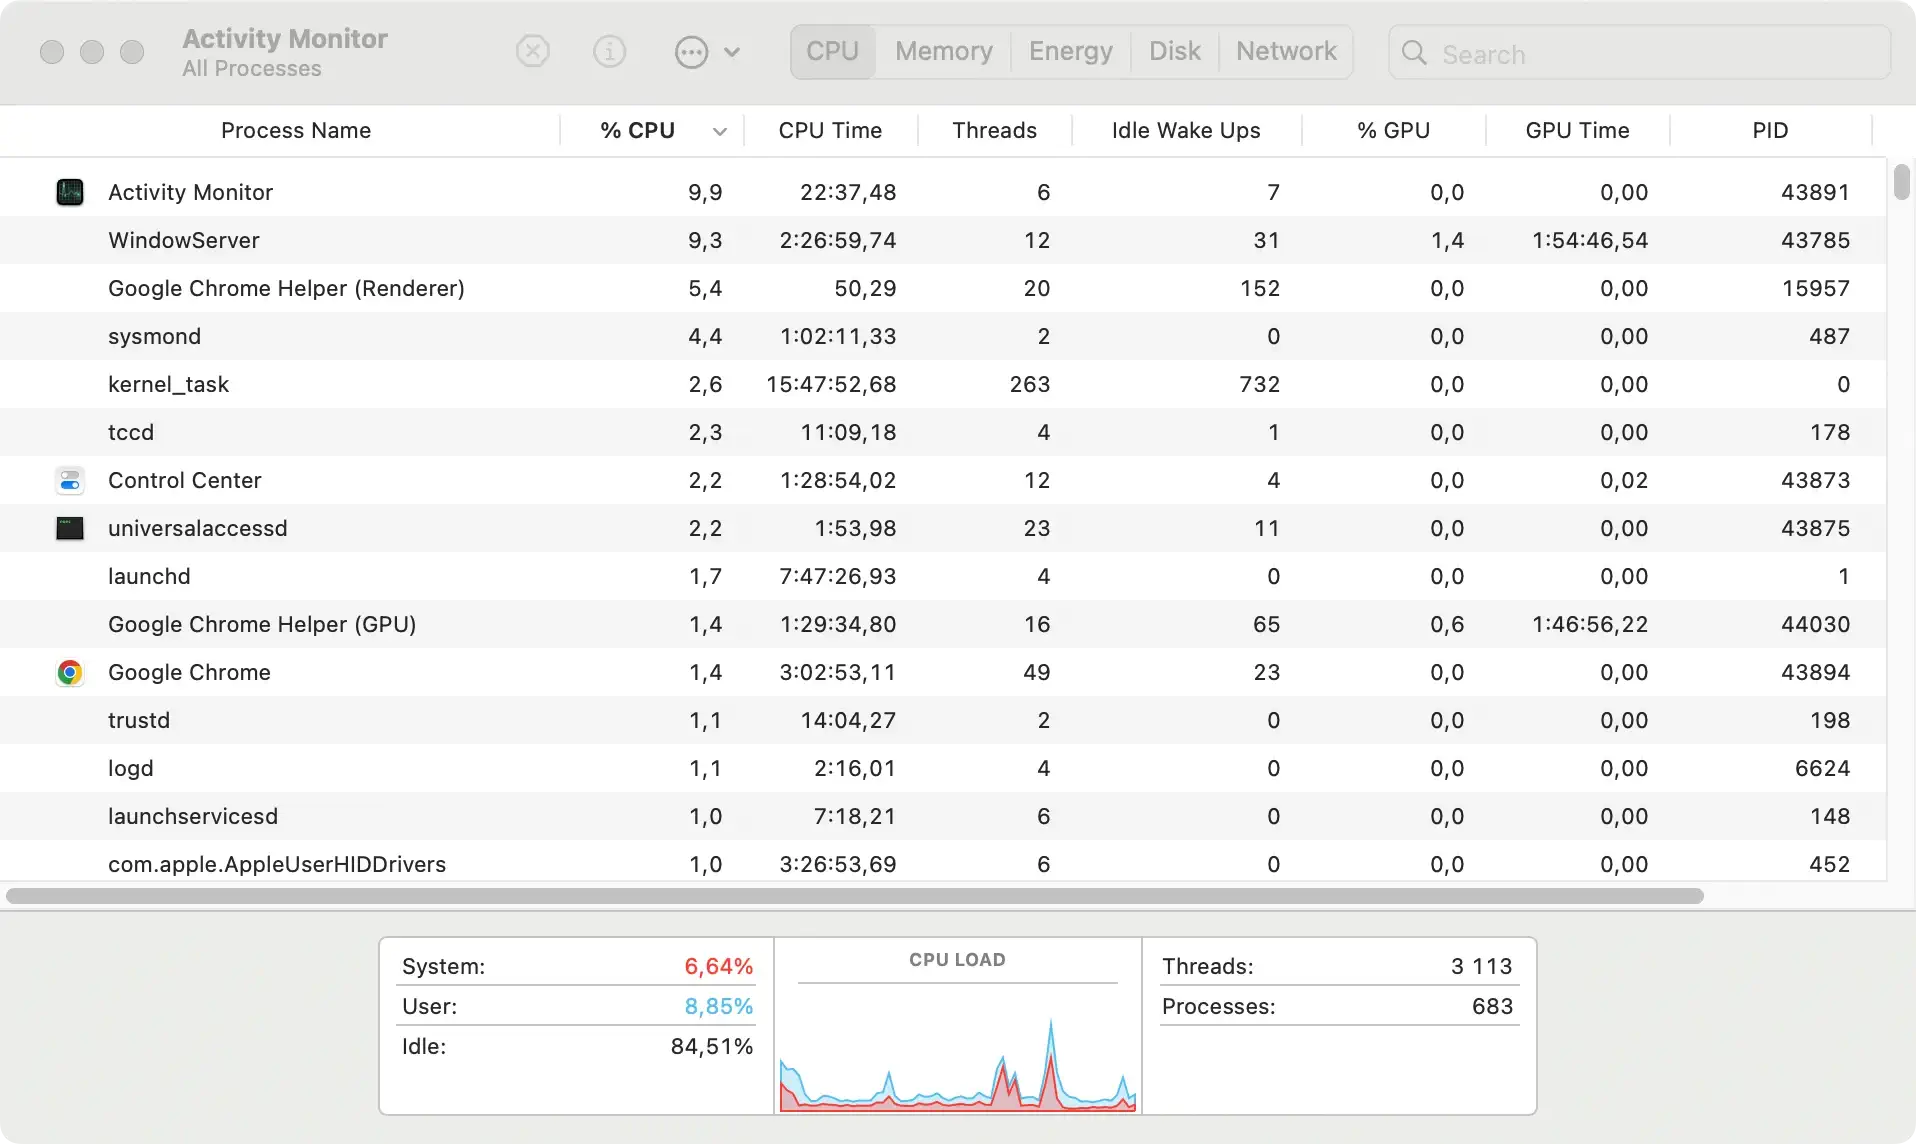This screenshot has height=1144, width=1916.
Task: Click the horizontal scrollbar below process list
Action: pos(854,896)
